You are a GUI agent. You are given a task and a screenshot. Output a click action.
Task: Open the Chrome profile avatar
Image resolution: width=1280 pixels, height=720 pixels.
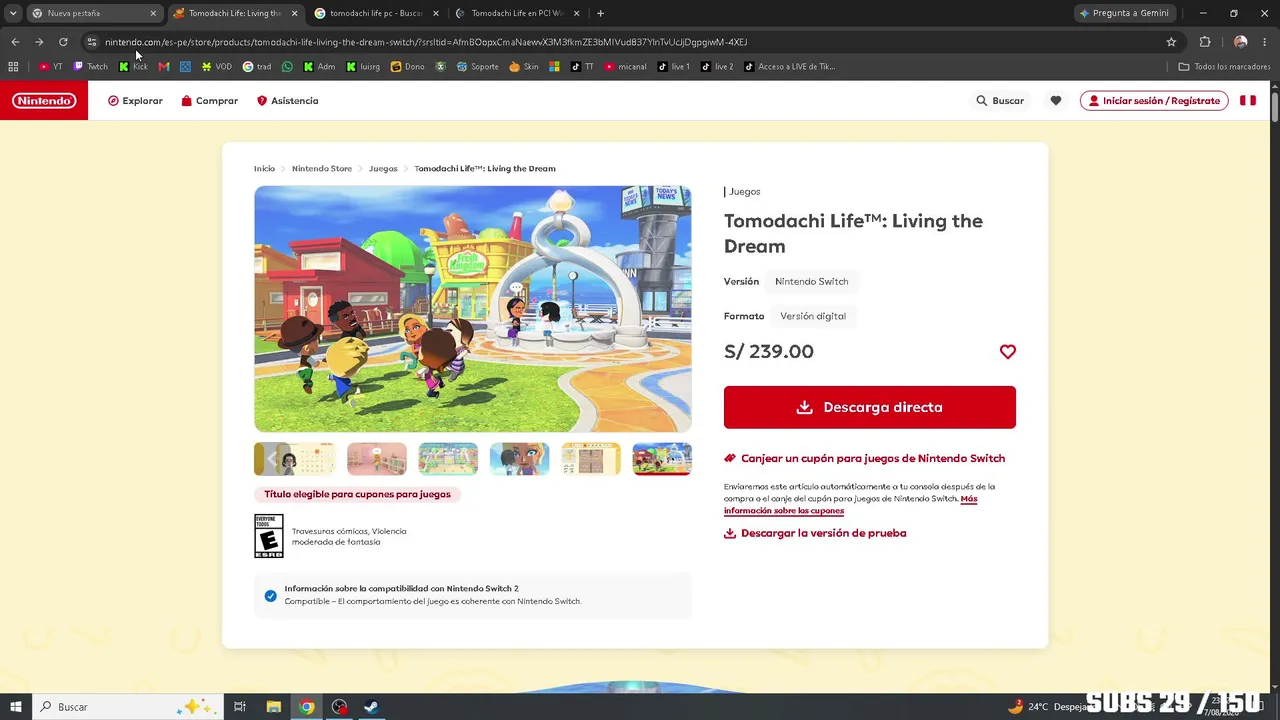pos(1240,42)
